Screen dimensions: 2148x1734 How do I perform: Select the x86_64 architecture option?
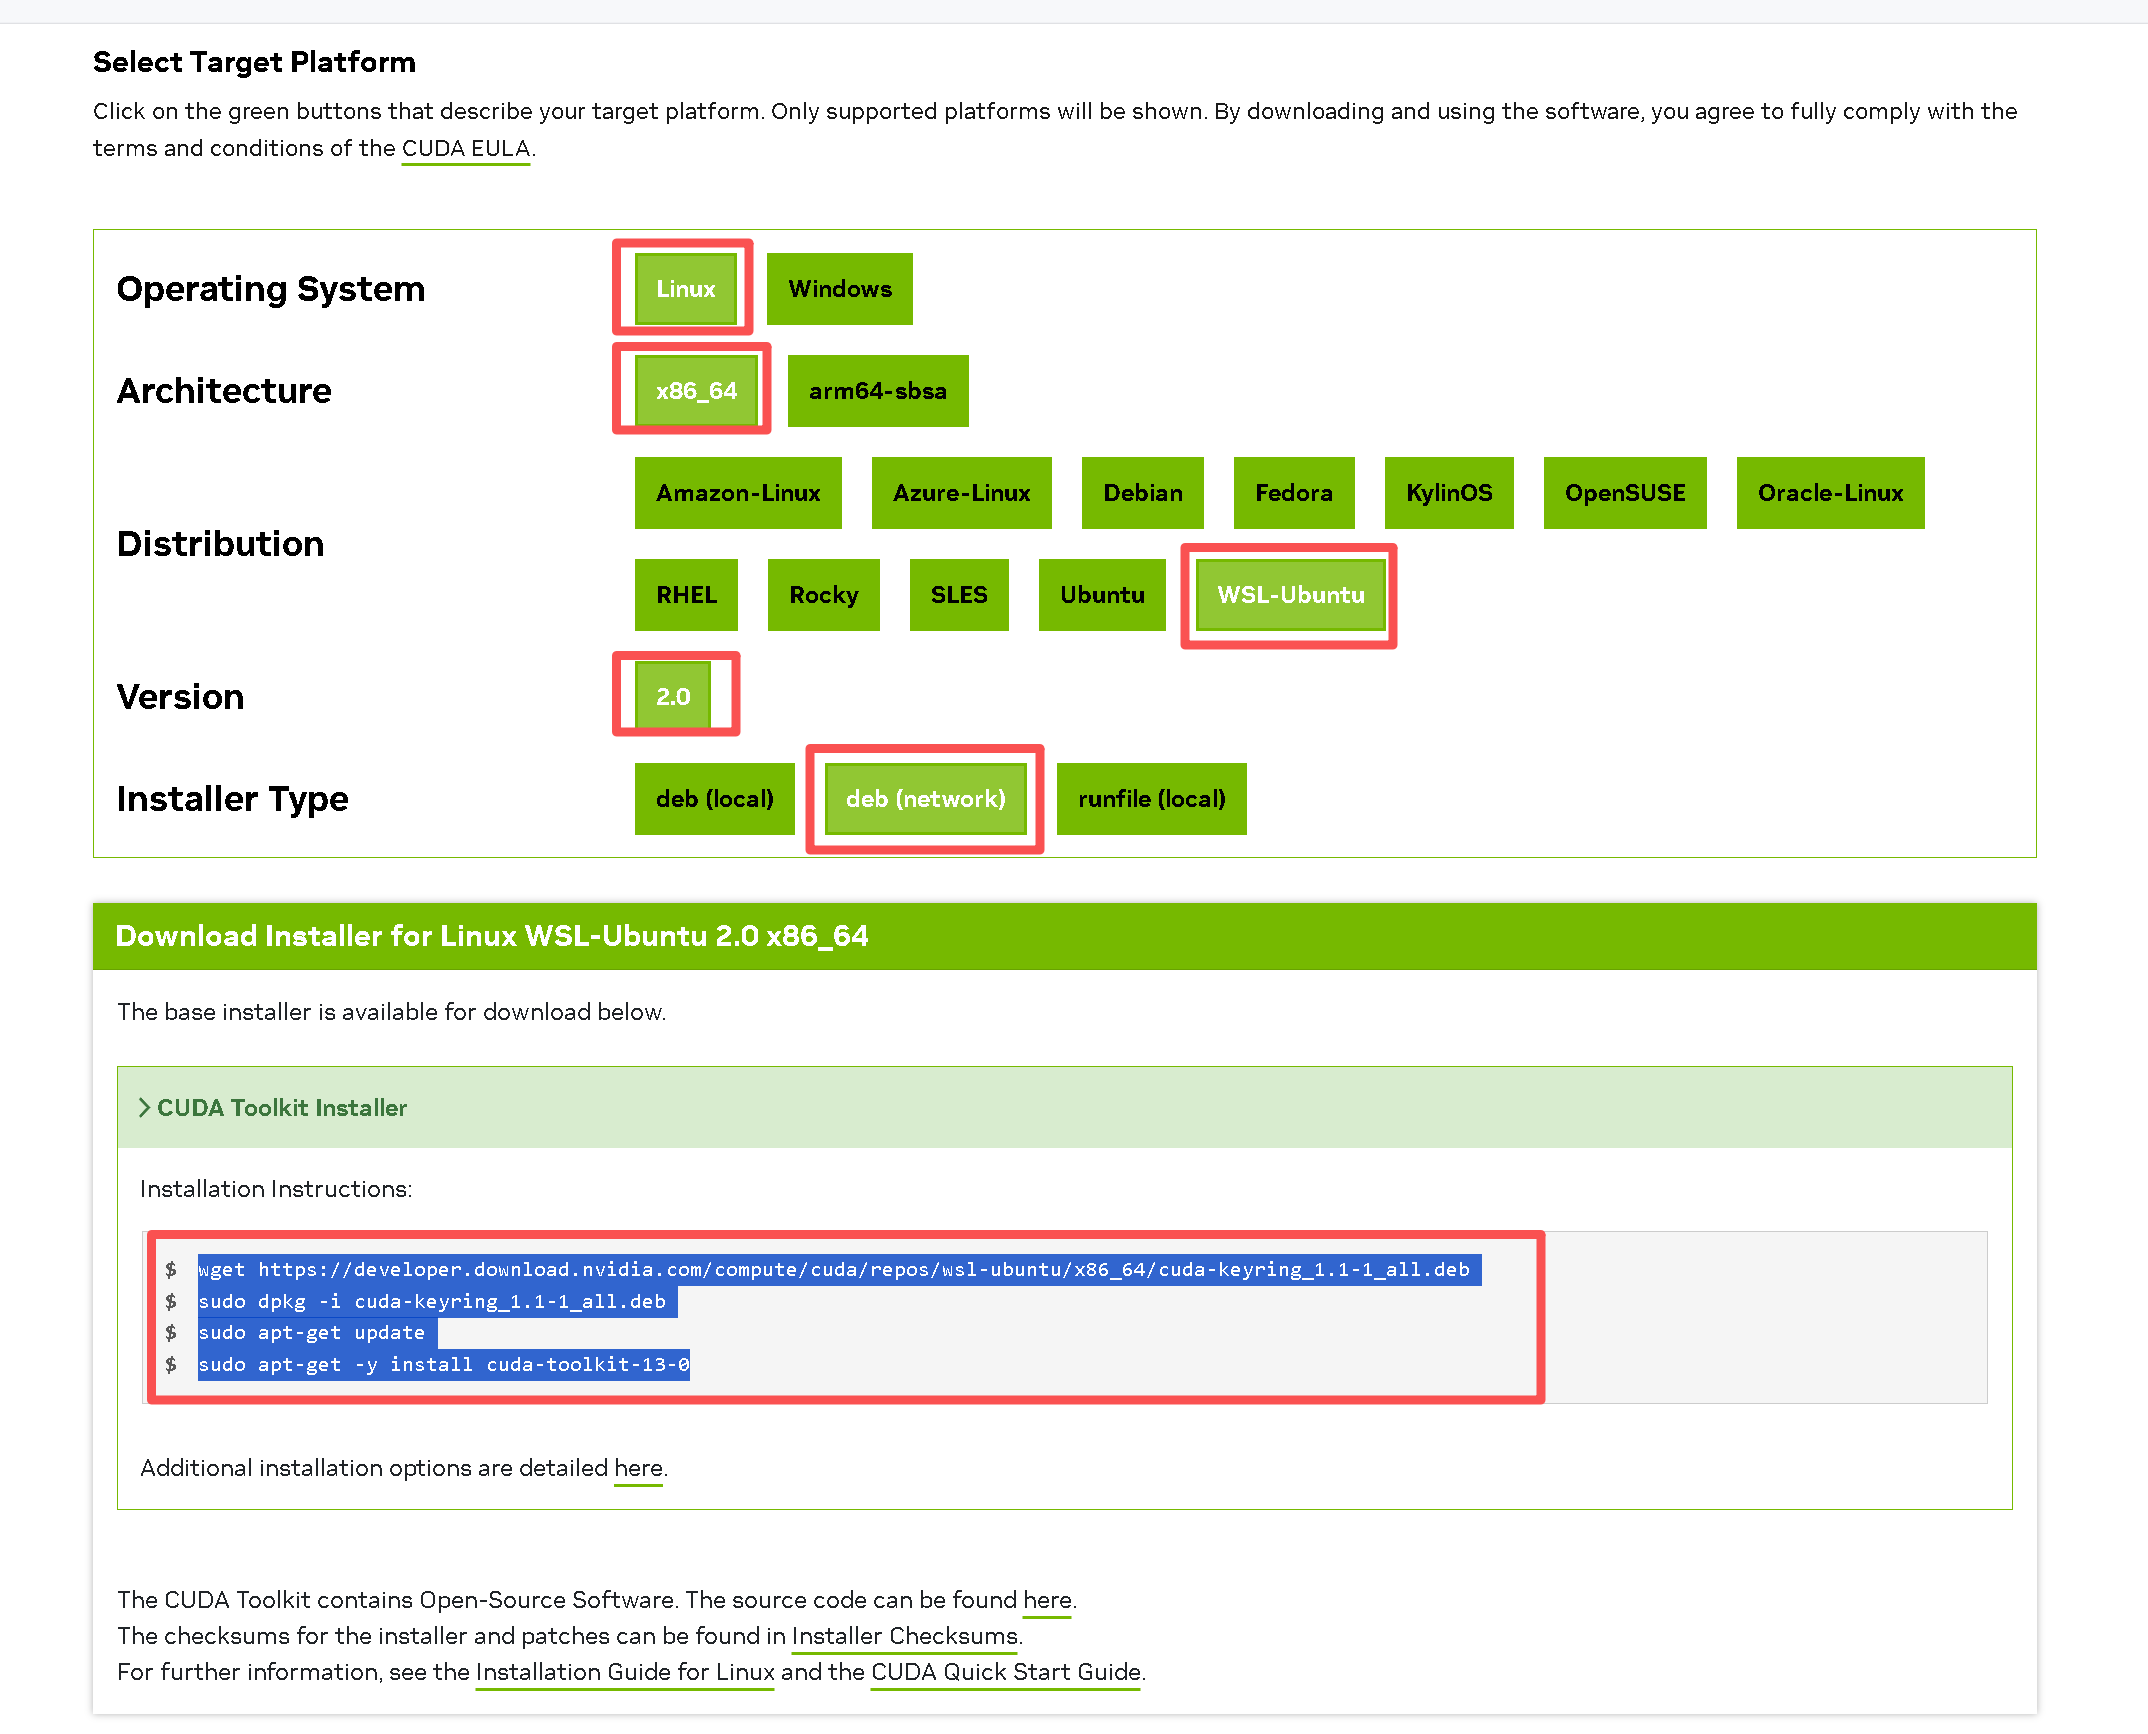coord(695,391)
